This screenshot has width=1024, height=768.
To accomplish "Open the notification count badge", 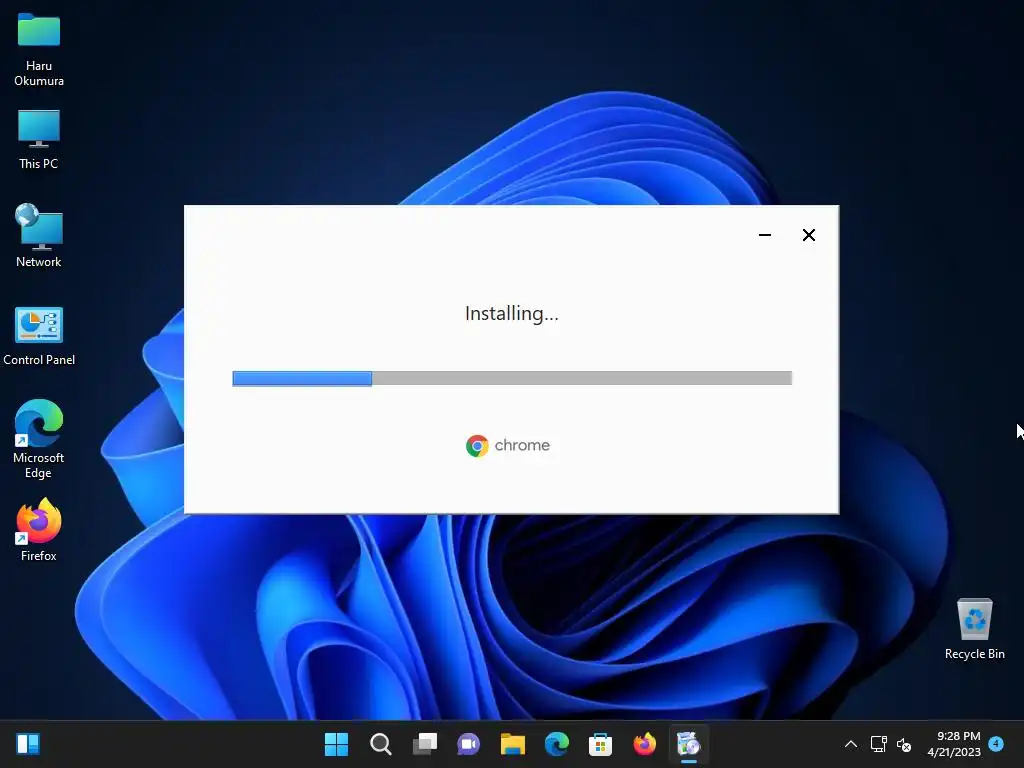I will tap(996, 743).
